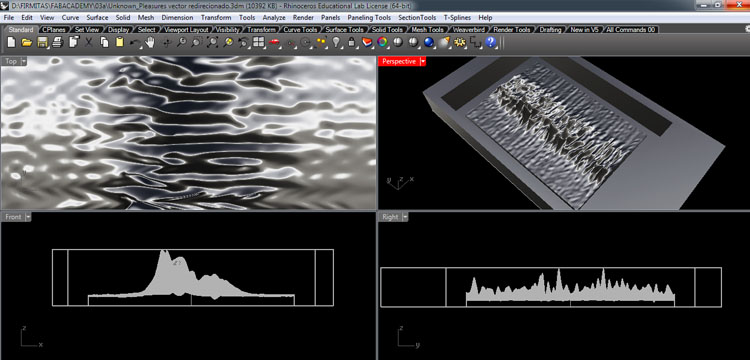Activate the Rotate View crosshair icon
Screen dimensions: 750x360
coord(166,43)
